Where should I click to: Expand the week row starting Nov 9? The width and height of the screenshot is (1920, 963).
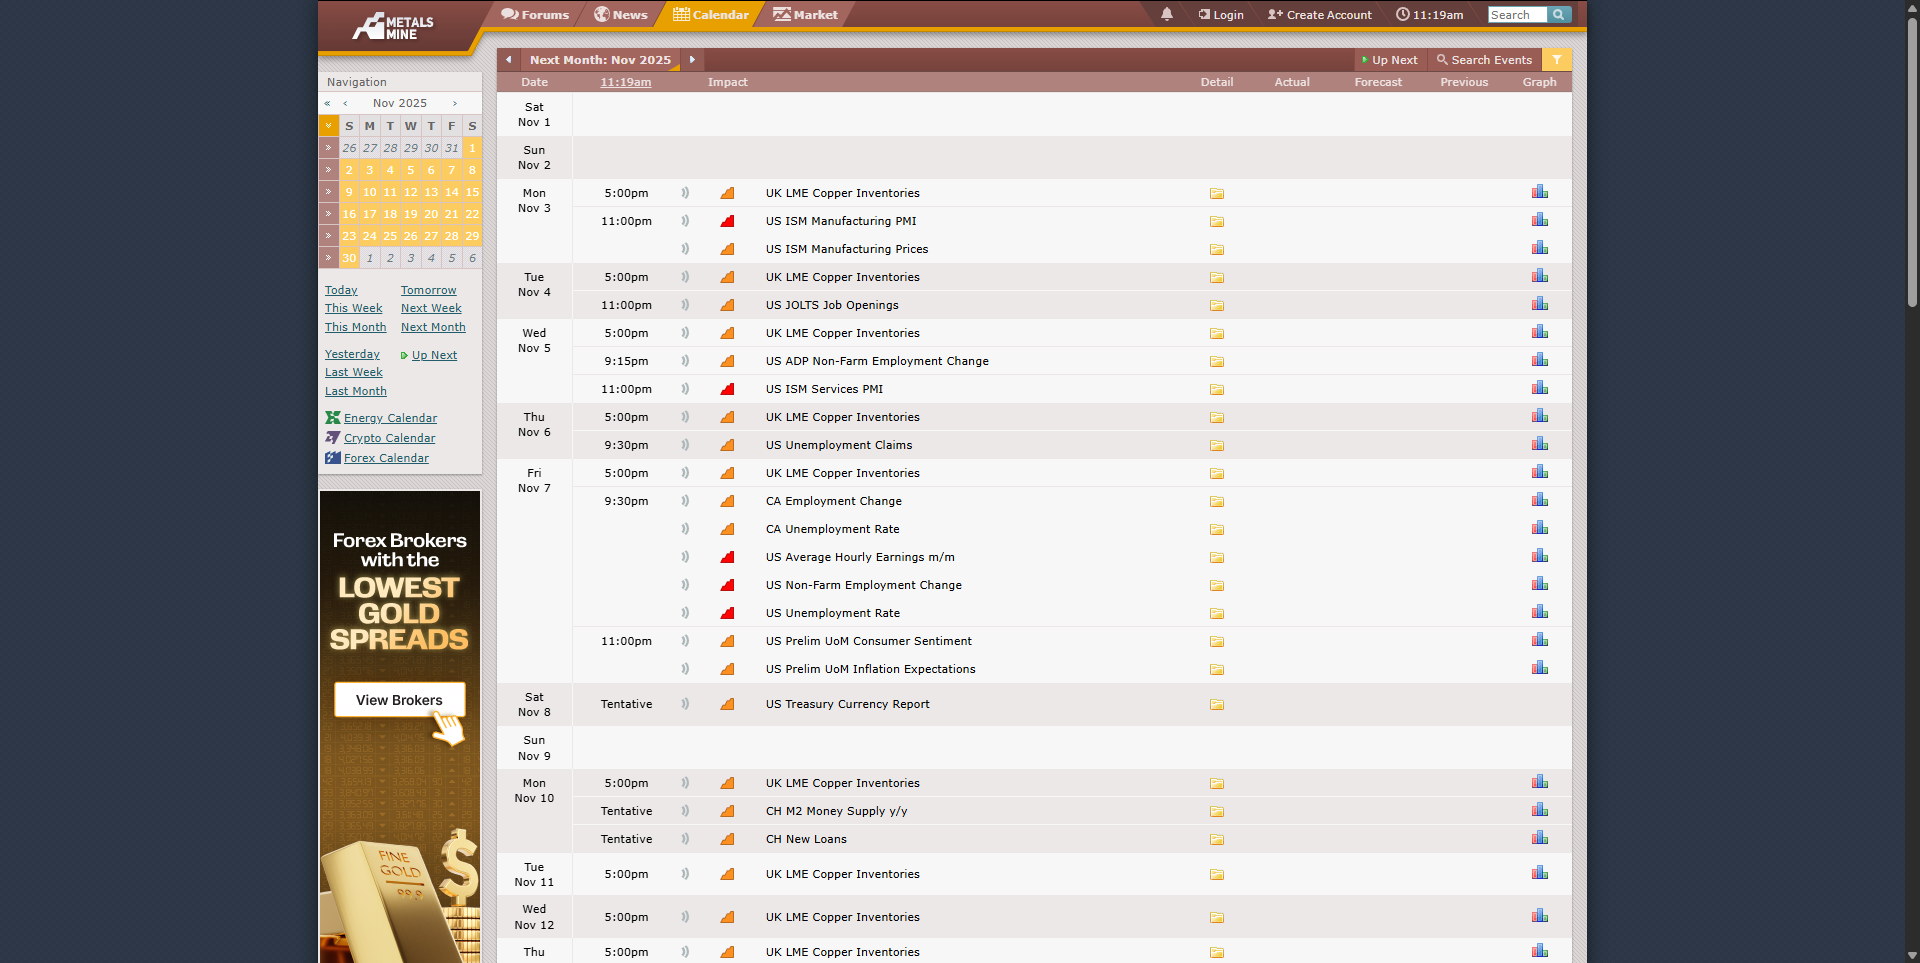point(328,192)
